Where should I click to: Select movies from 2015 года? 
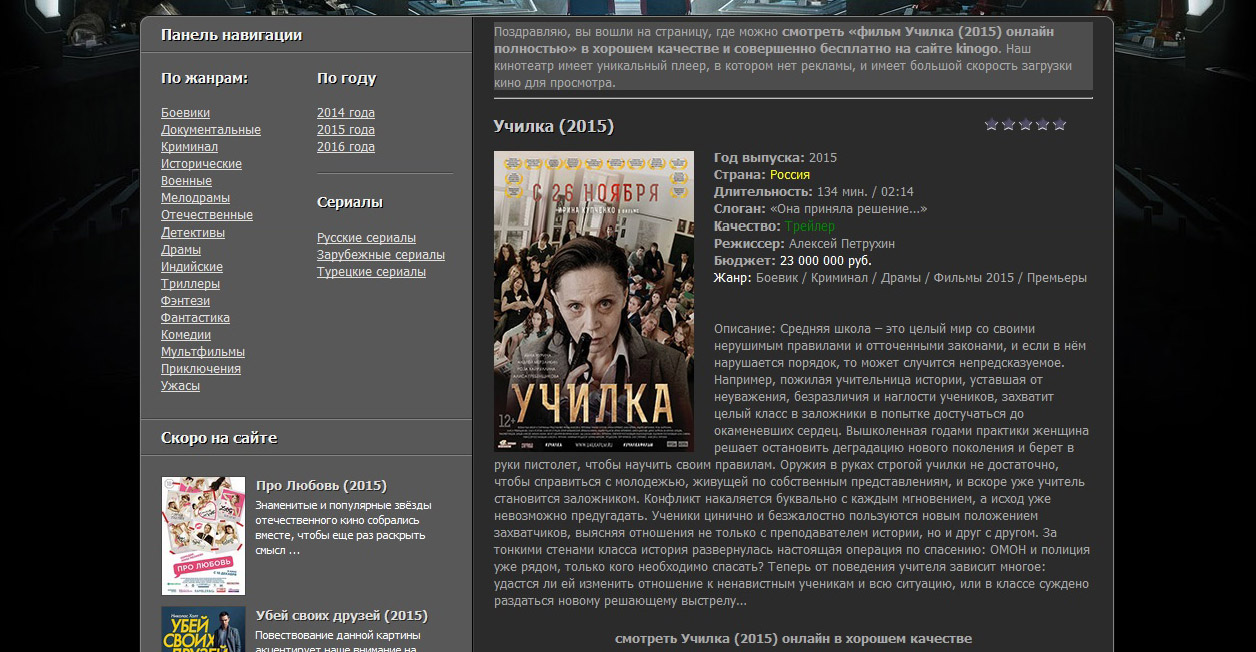[346, 130]
